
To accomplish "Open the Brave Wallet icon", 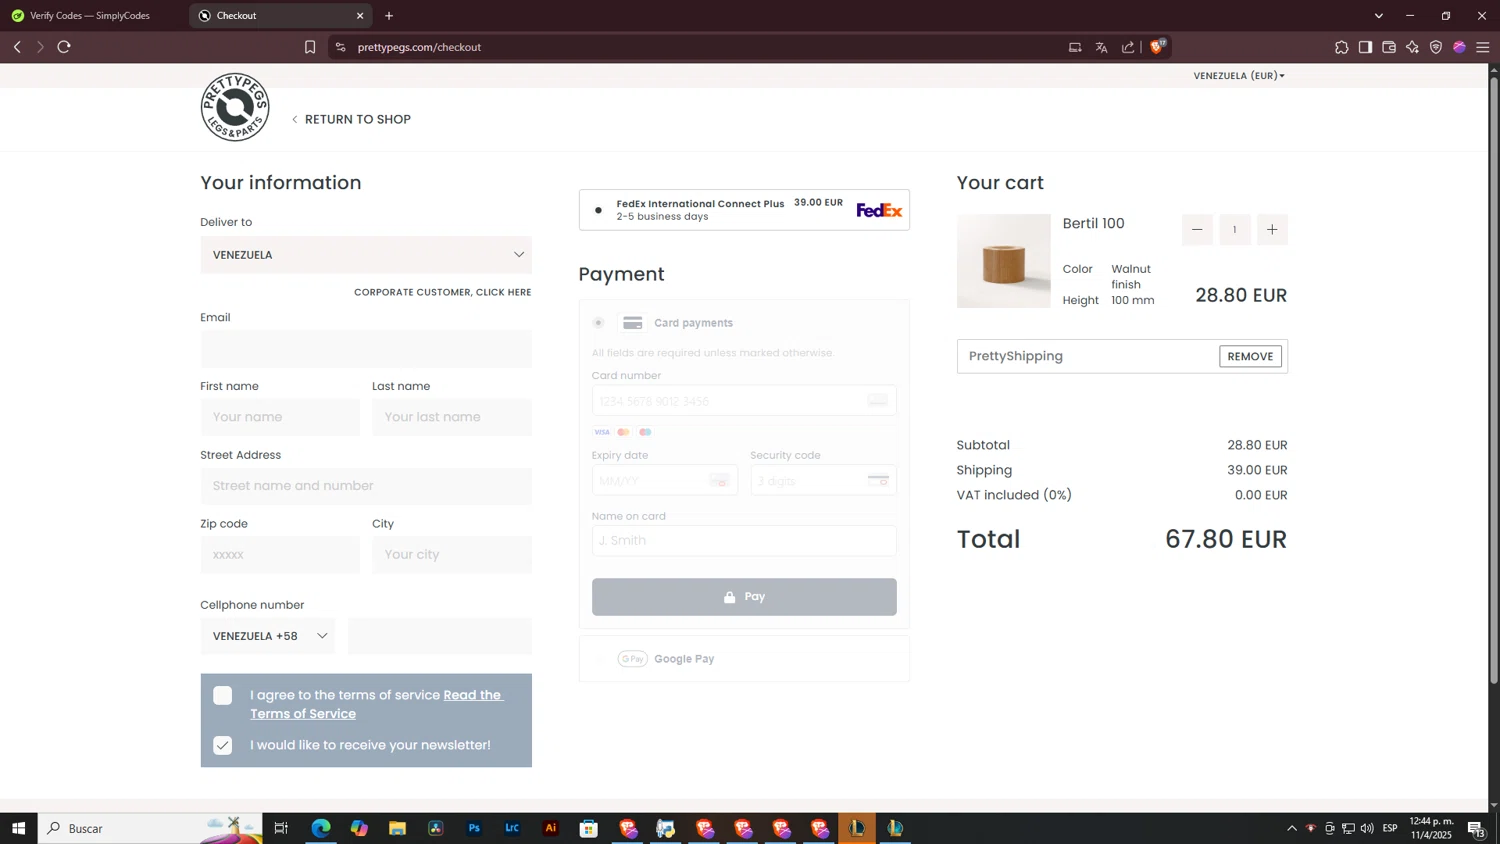I will pos(1389,47).
